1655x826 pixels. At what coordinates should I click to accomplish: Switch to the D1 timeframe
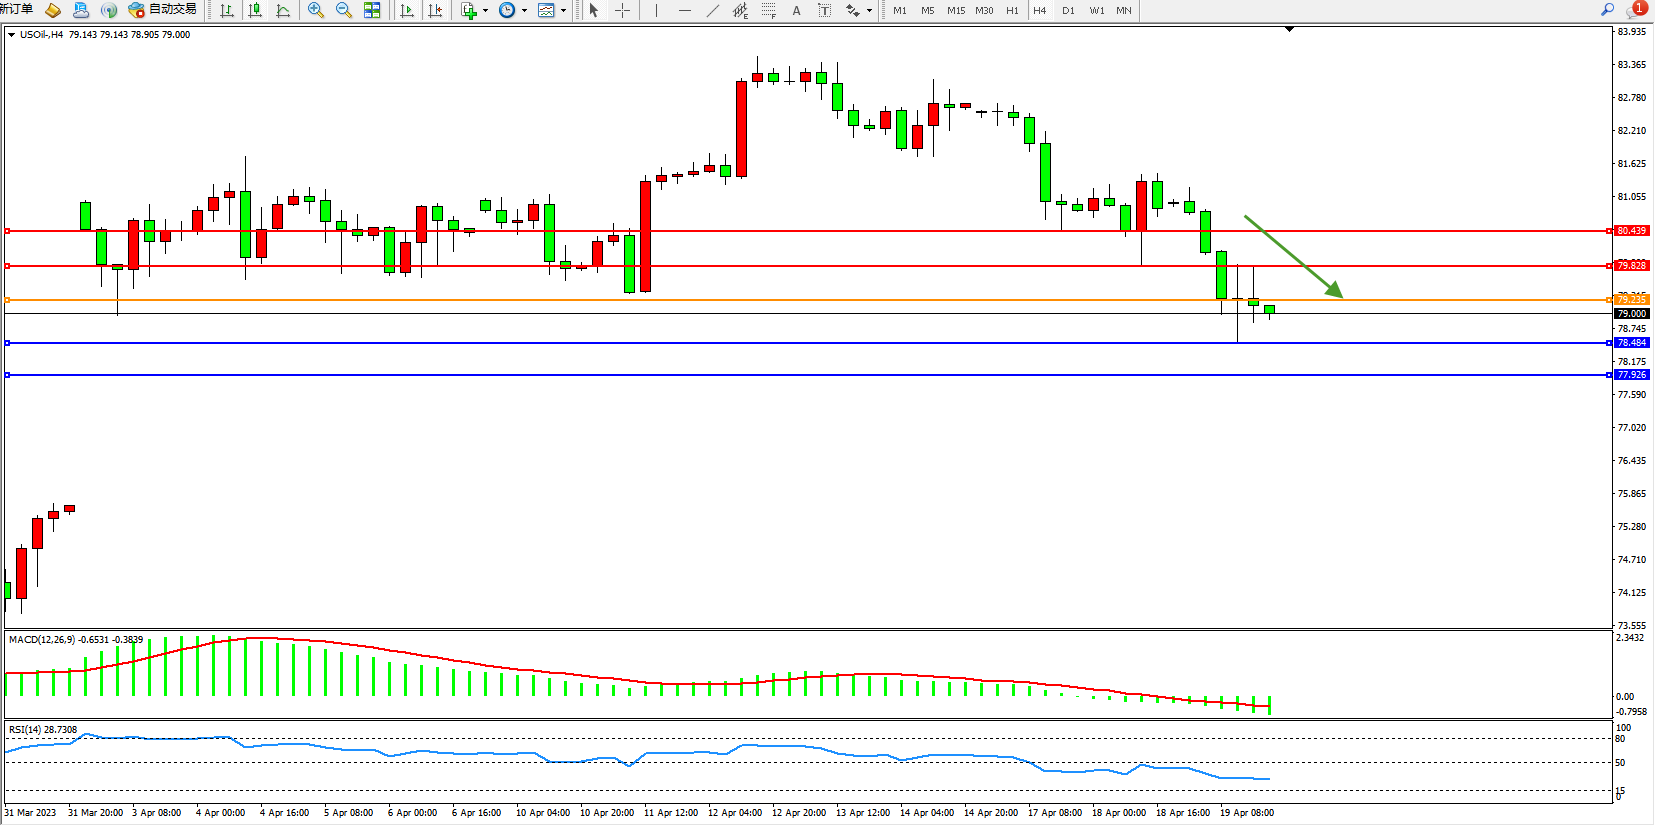tap(1068, 10)
